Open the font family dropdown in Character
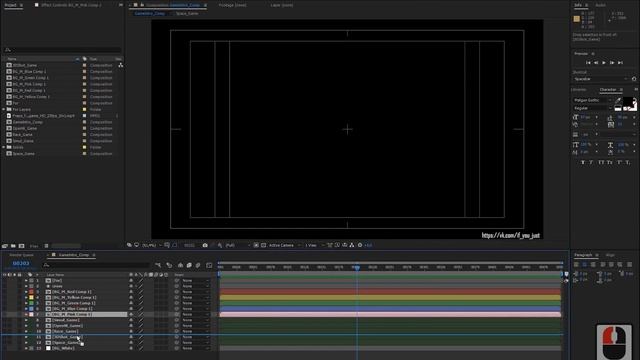Image resolution: width=640 pixels, height=360 pixels. coord(592,100)
